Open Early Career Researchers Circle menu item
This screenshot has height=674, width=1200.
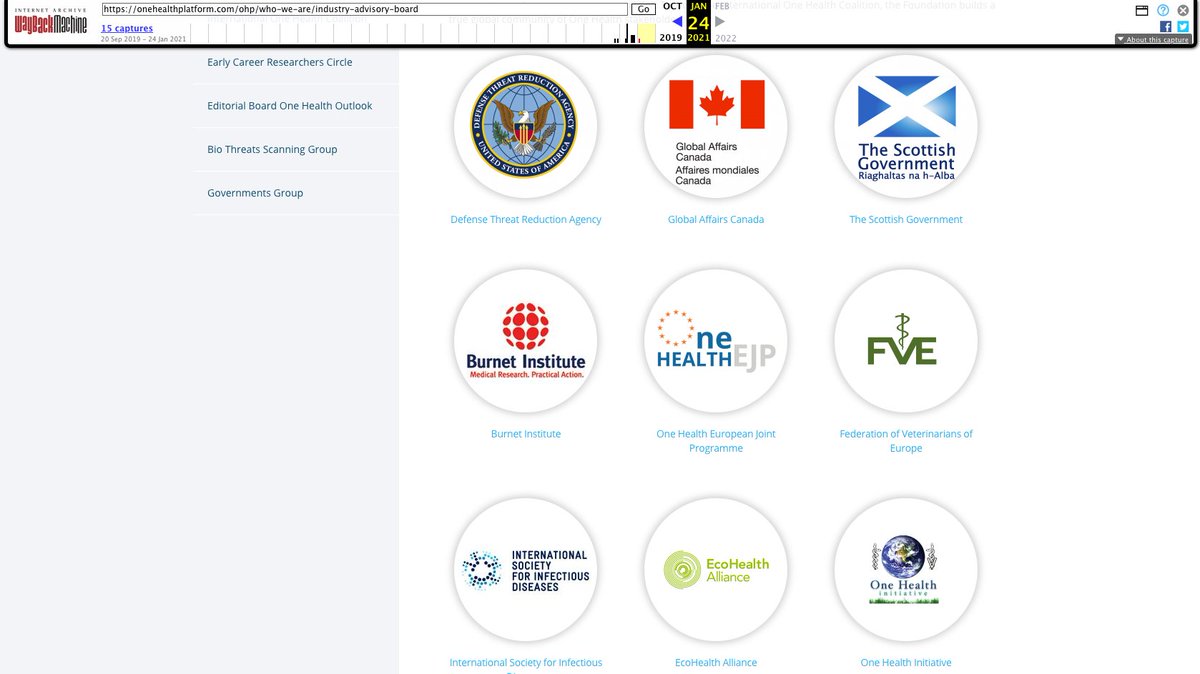[x=279, y=62]
